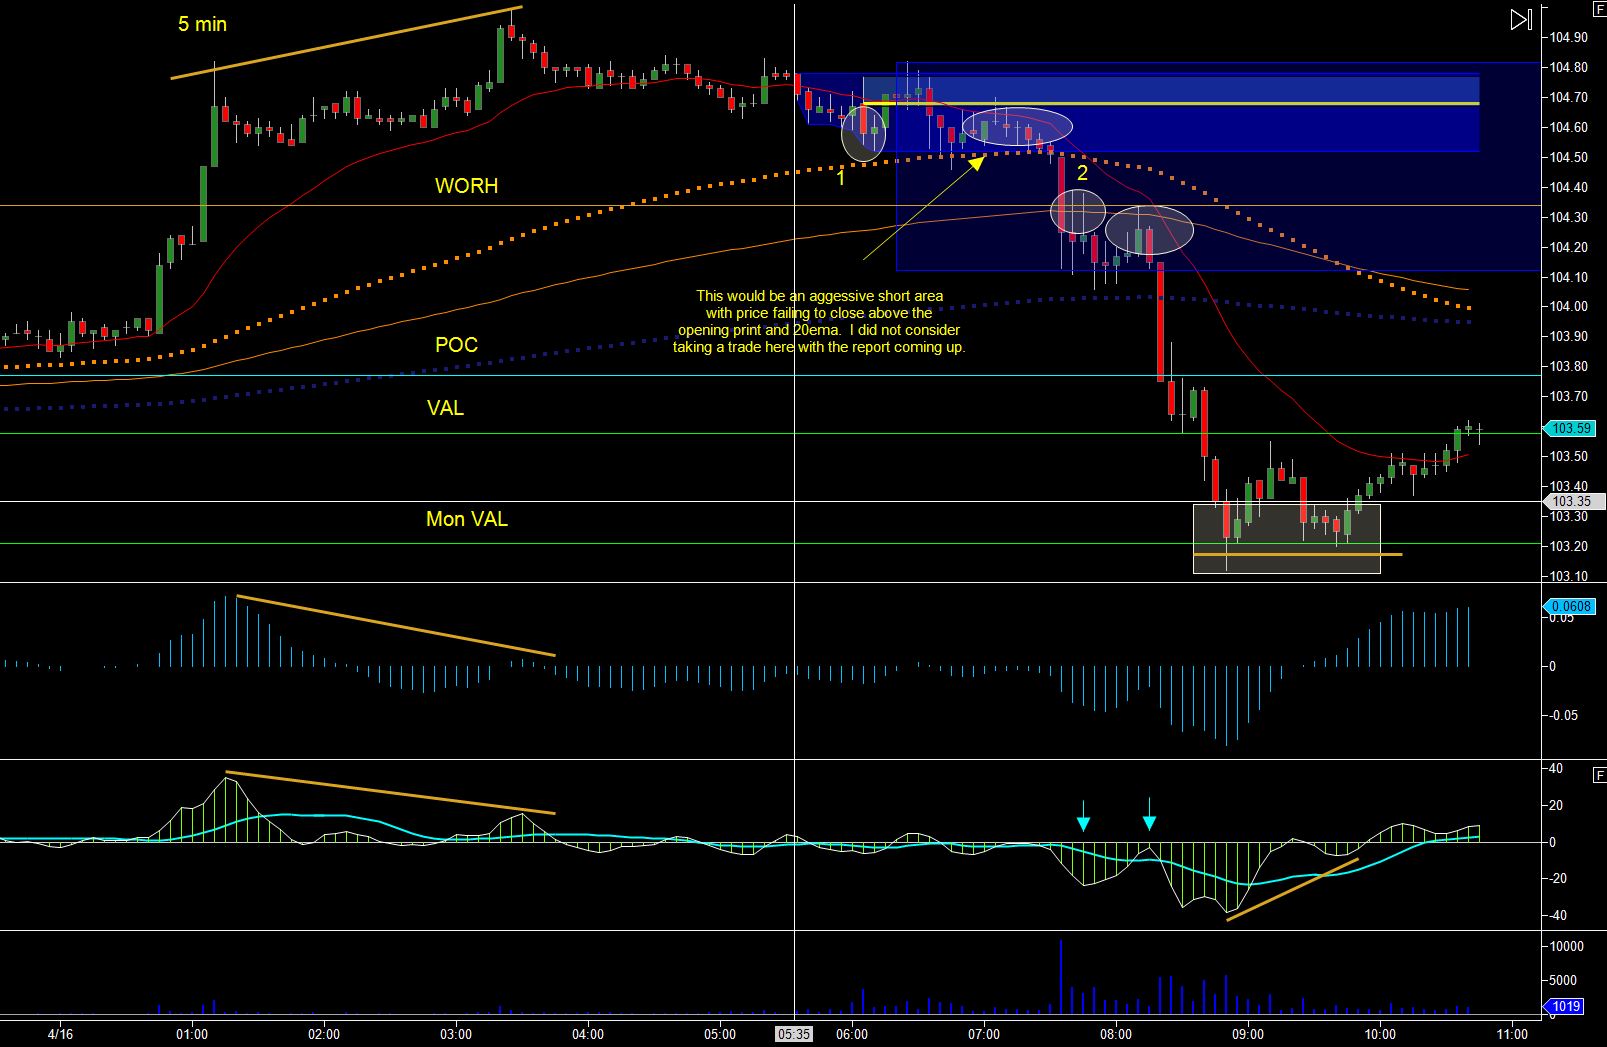Click the 103.70 price axis label
The image size is (1607, 1047).
coord(1569,397)
